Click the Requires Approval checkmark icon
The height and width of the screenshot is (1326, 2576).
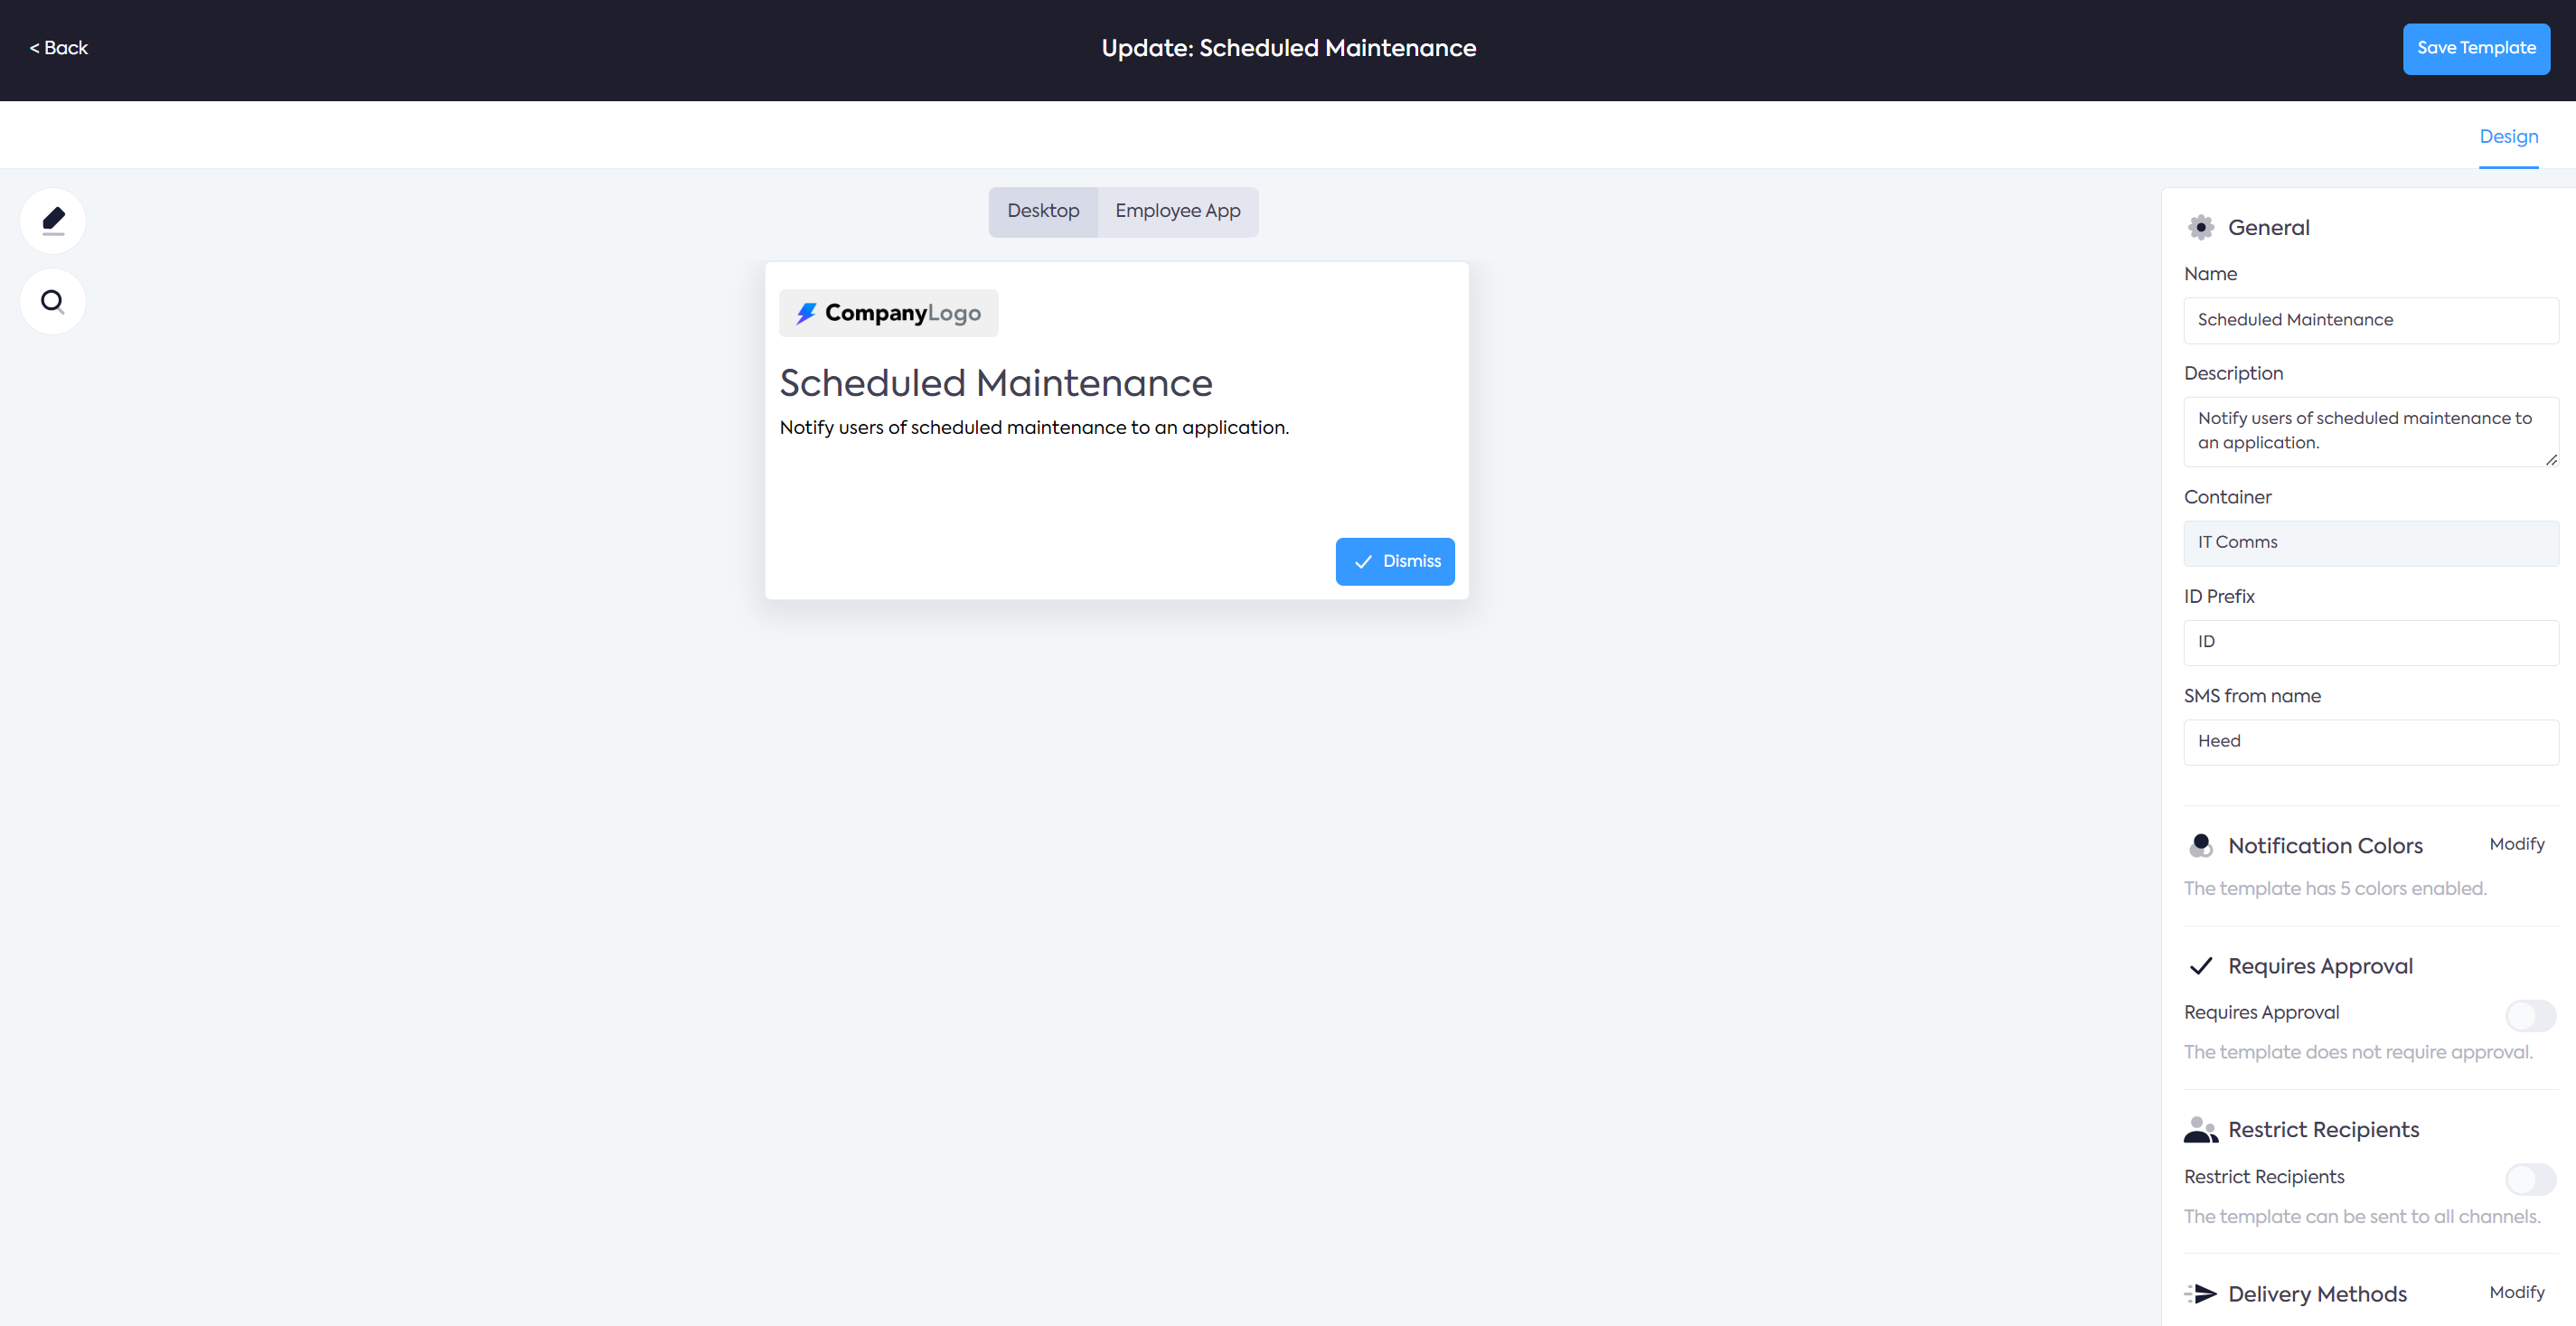tap(2200, 966)
